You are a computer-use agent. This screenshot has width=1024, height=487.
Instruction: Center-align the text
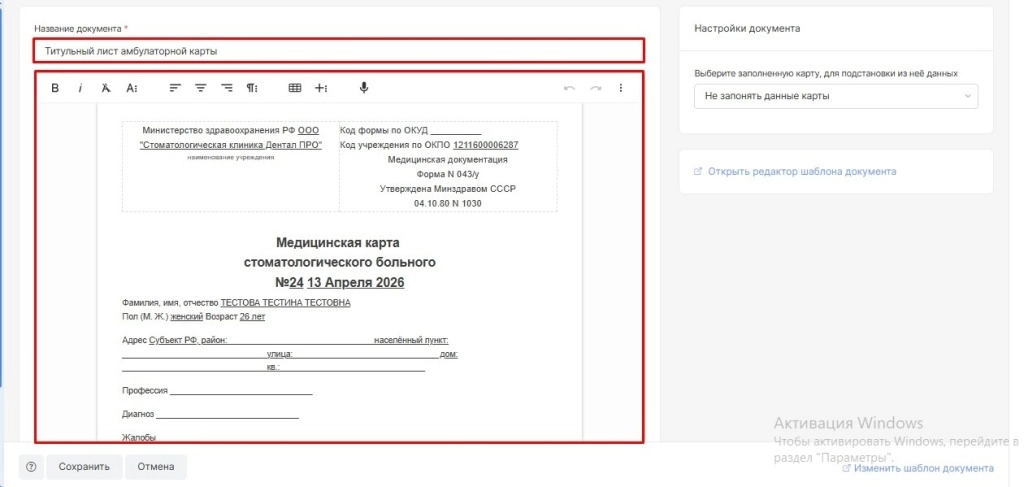(201, 88)
